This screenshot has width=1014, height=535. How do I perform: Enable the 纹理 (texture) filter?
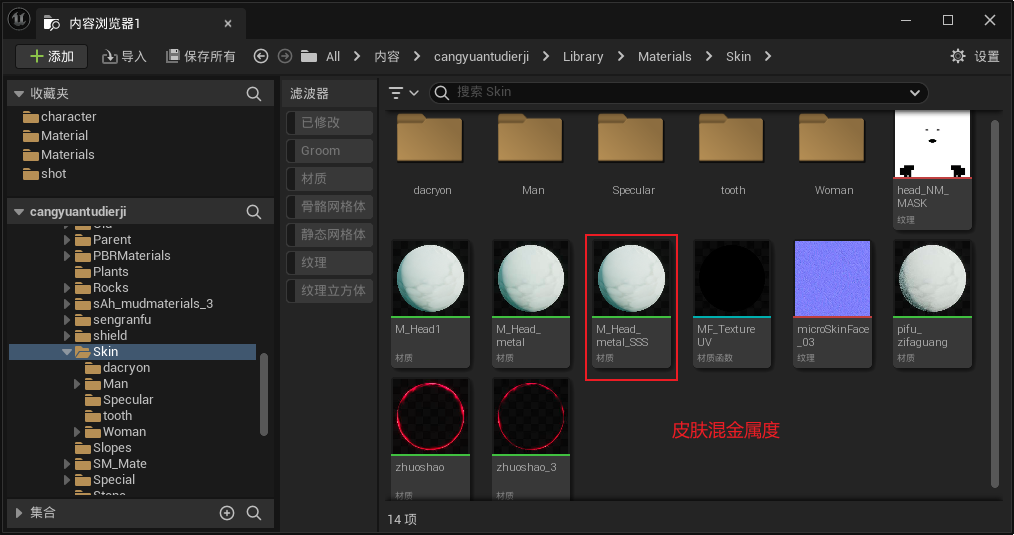pos(326,263)
